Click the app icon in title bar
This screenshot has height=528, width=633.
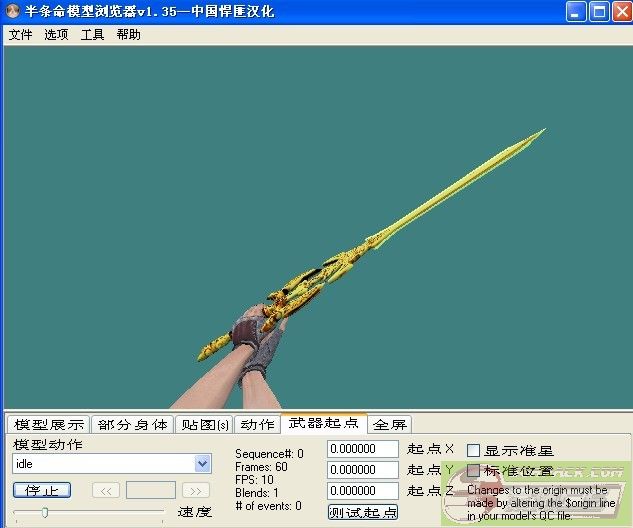tap(13, 11)
